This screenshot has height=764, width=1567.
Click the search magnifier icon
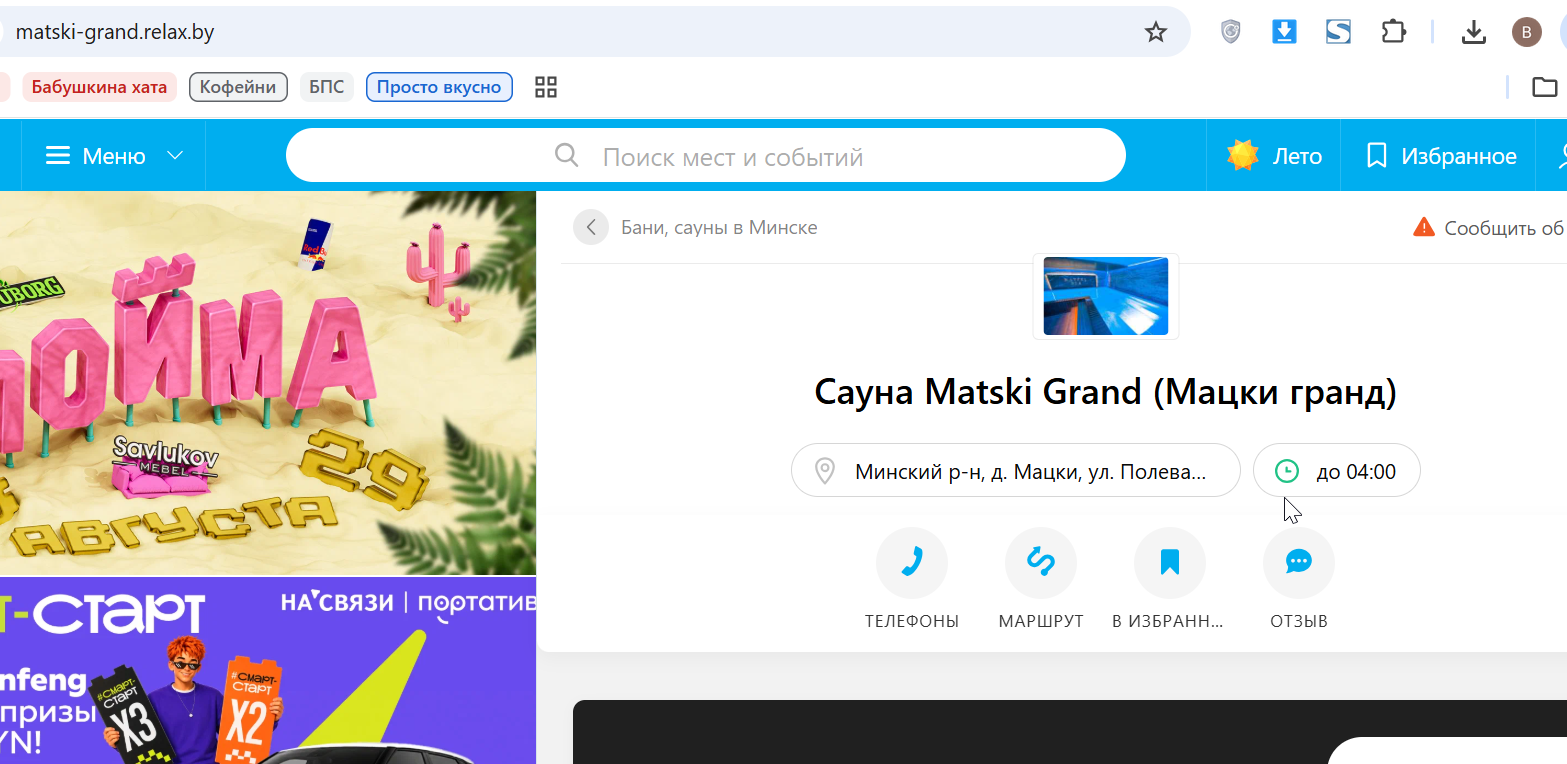coord(567,156)
